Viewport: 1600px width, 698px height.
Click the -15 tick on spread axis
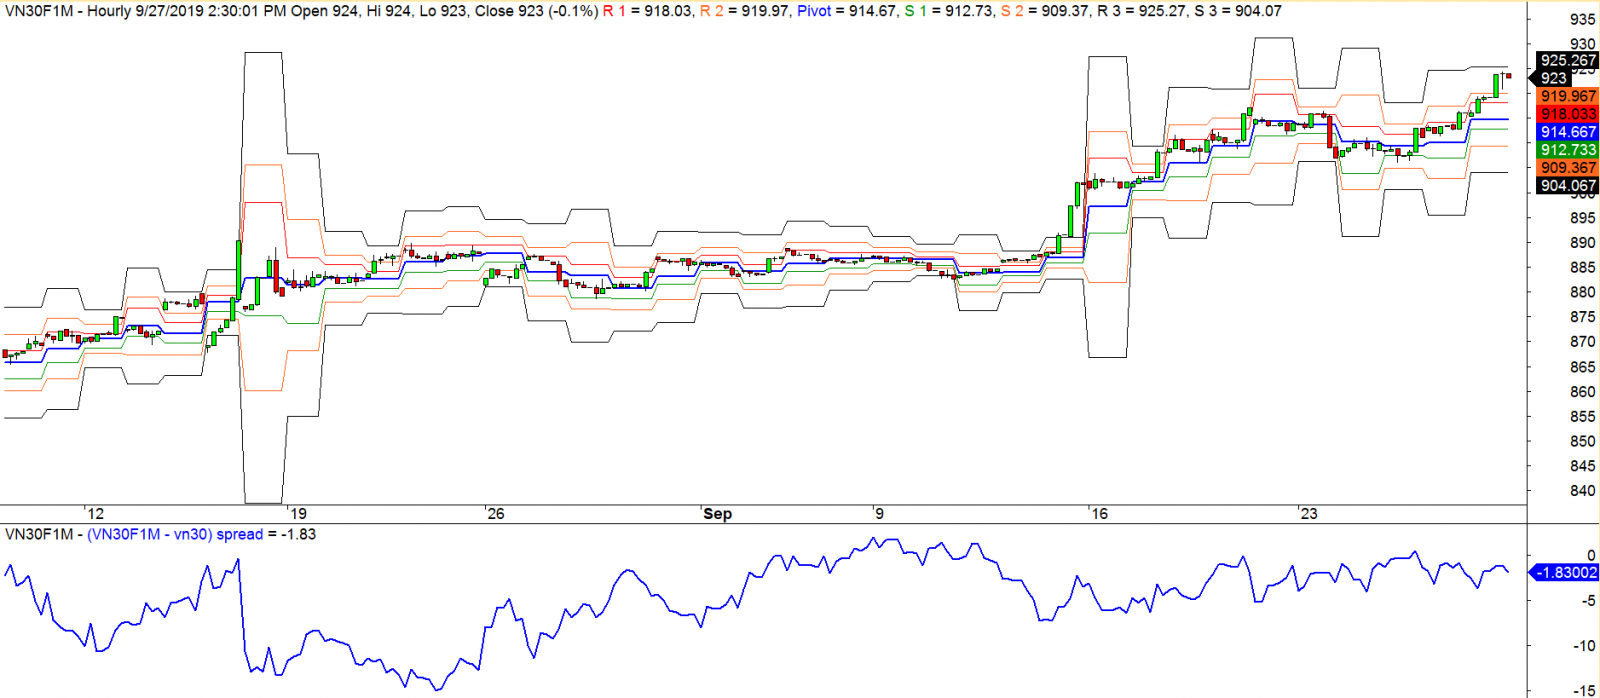tap(1585, 690)
